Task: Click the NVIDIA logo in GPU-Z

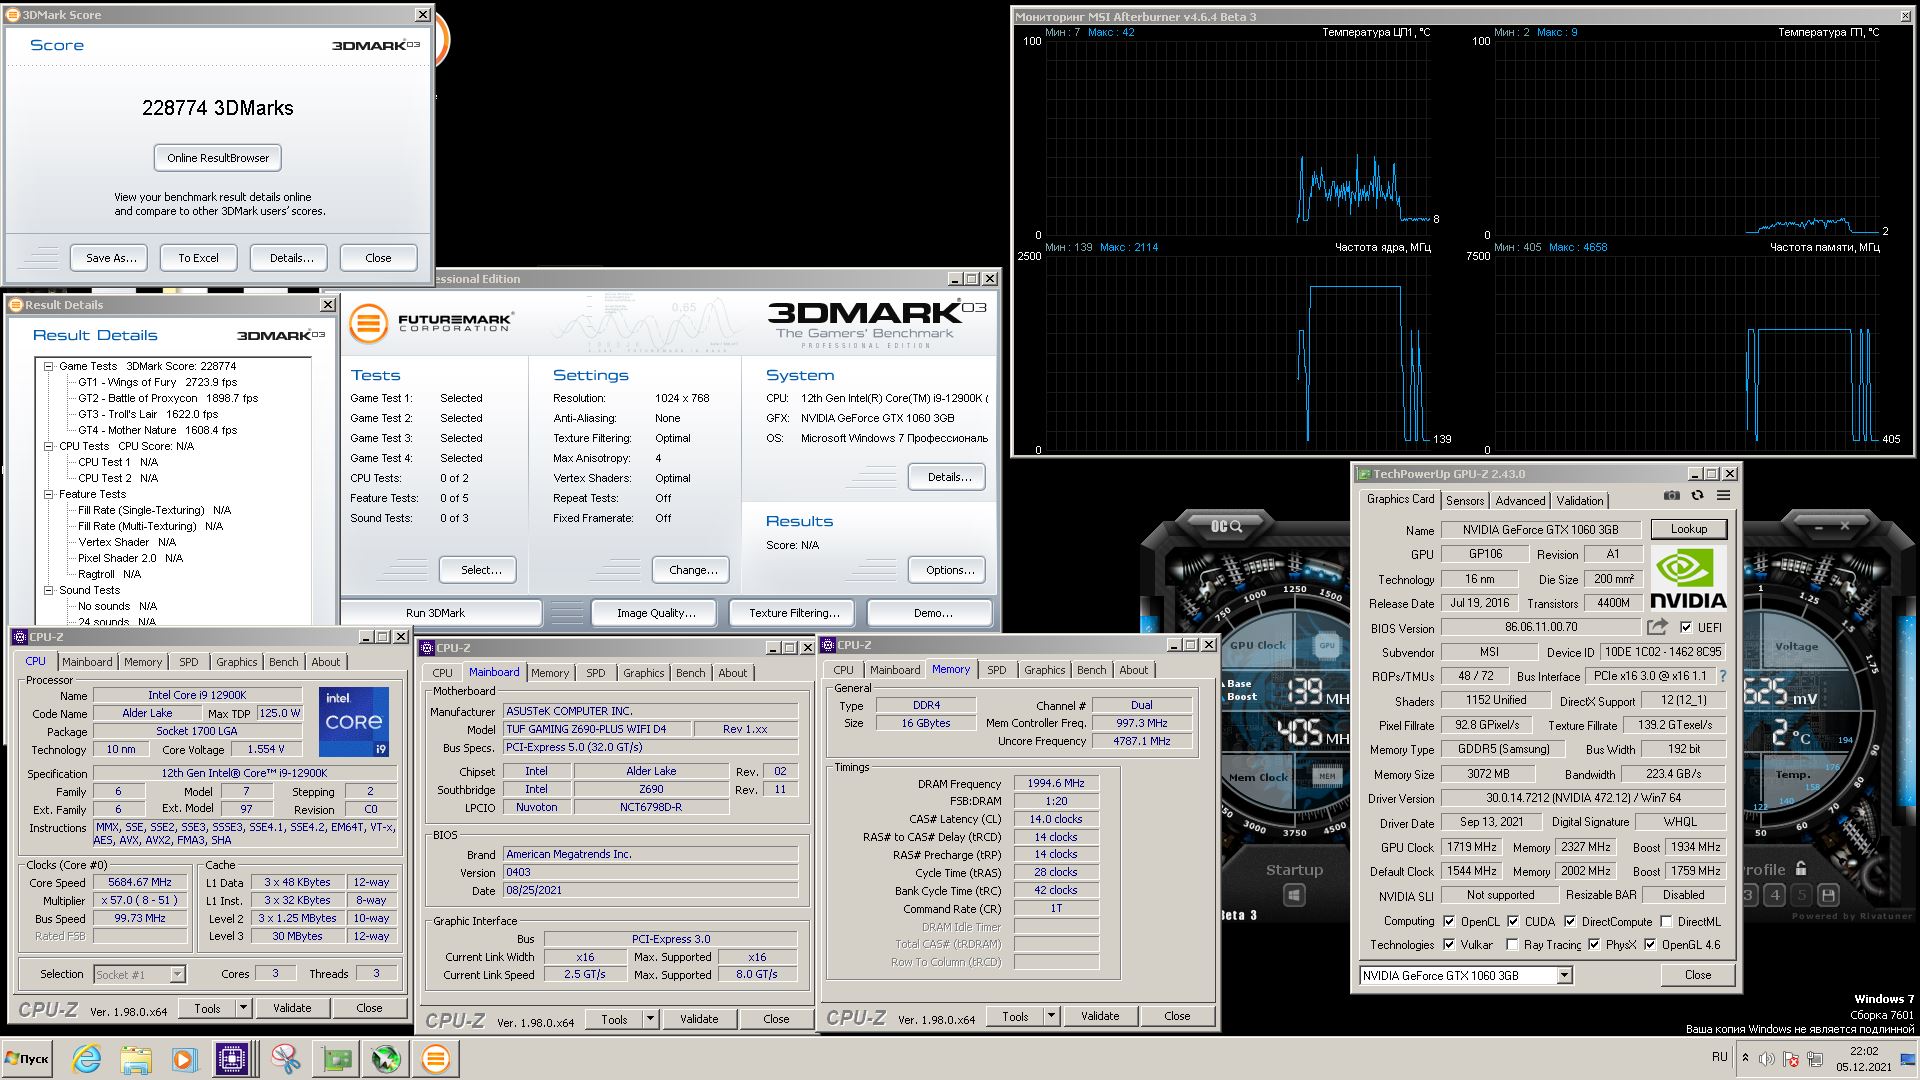Action: click(1688, 579)
